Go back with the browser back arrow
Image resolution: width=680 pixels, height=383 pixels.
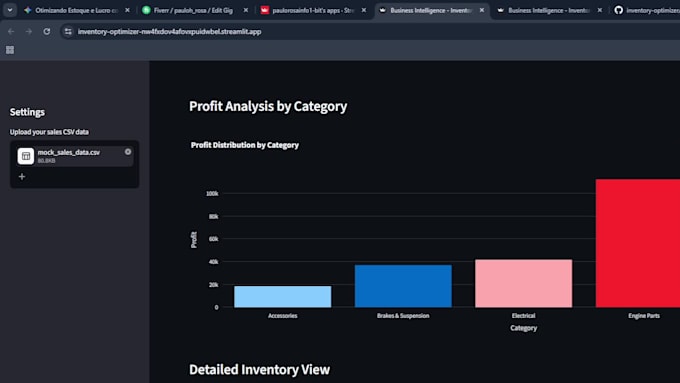(x=11, y=32)
